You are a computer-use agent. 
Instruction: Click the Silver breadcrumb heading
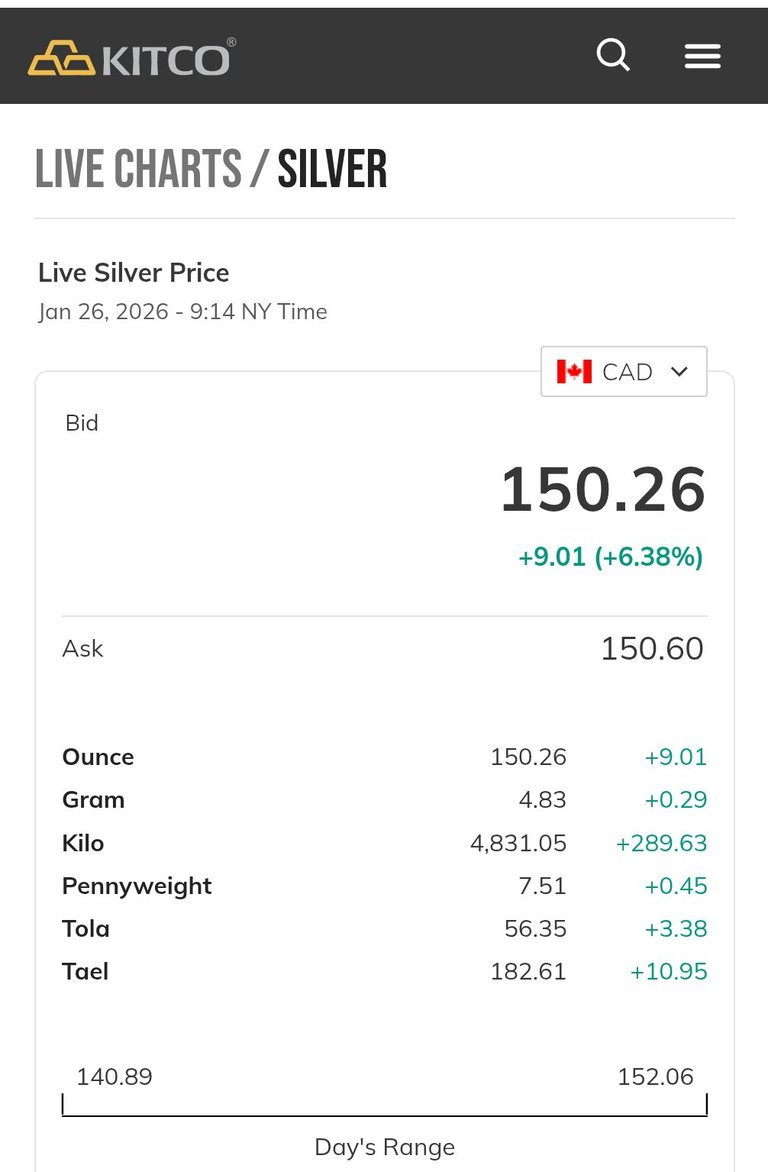click(332, 169)
